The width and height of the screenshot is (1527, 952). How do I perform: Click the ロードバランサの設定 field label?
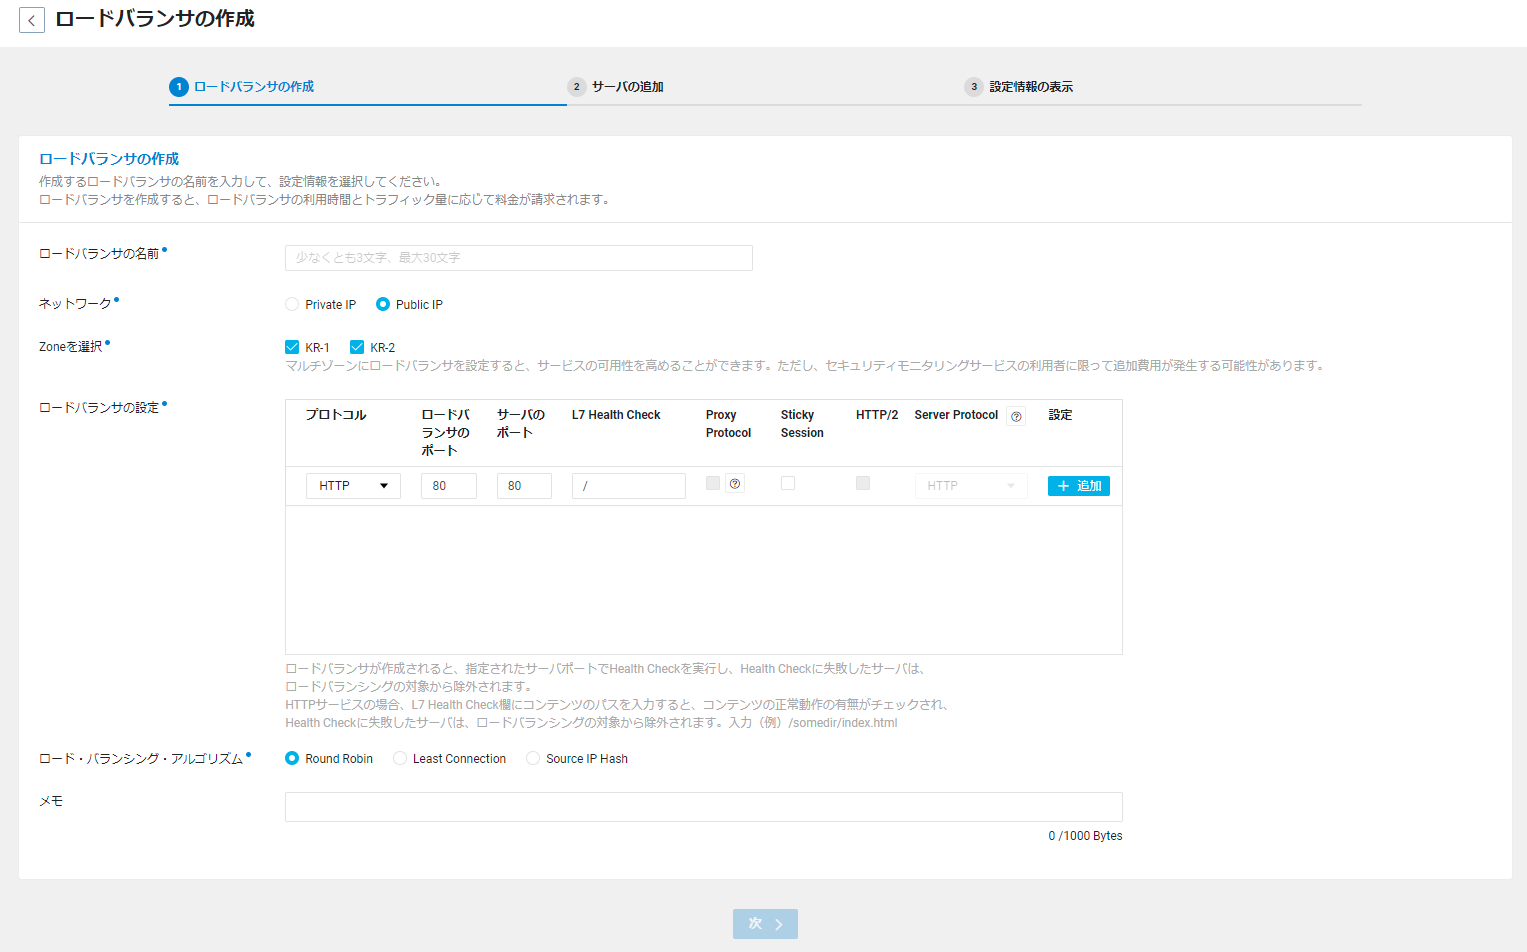tap(99, 408)
